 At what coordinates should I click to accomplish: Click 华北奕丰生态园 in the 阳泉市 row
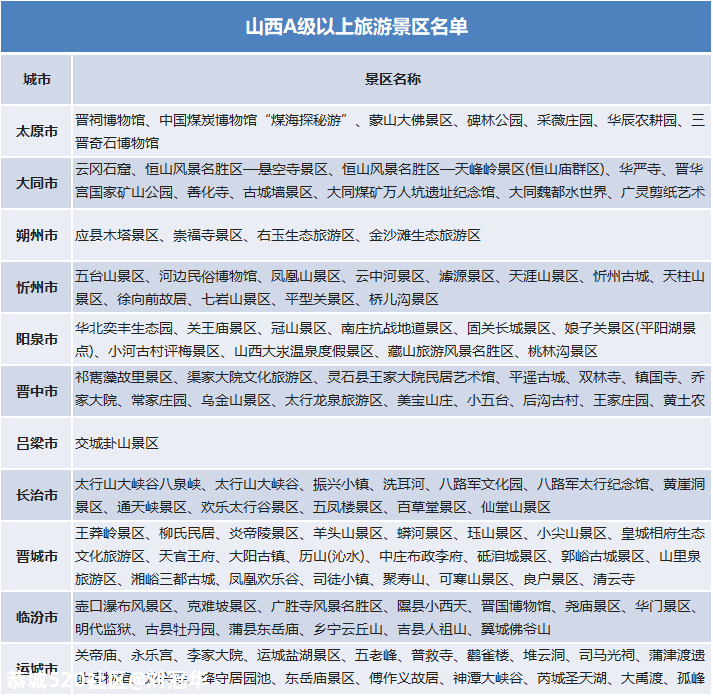point(124,328)
